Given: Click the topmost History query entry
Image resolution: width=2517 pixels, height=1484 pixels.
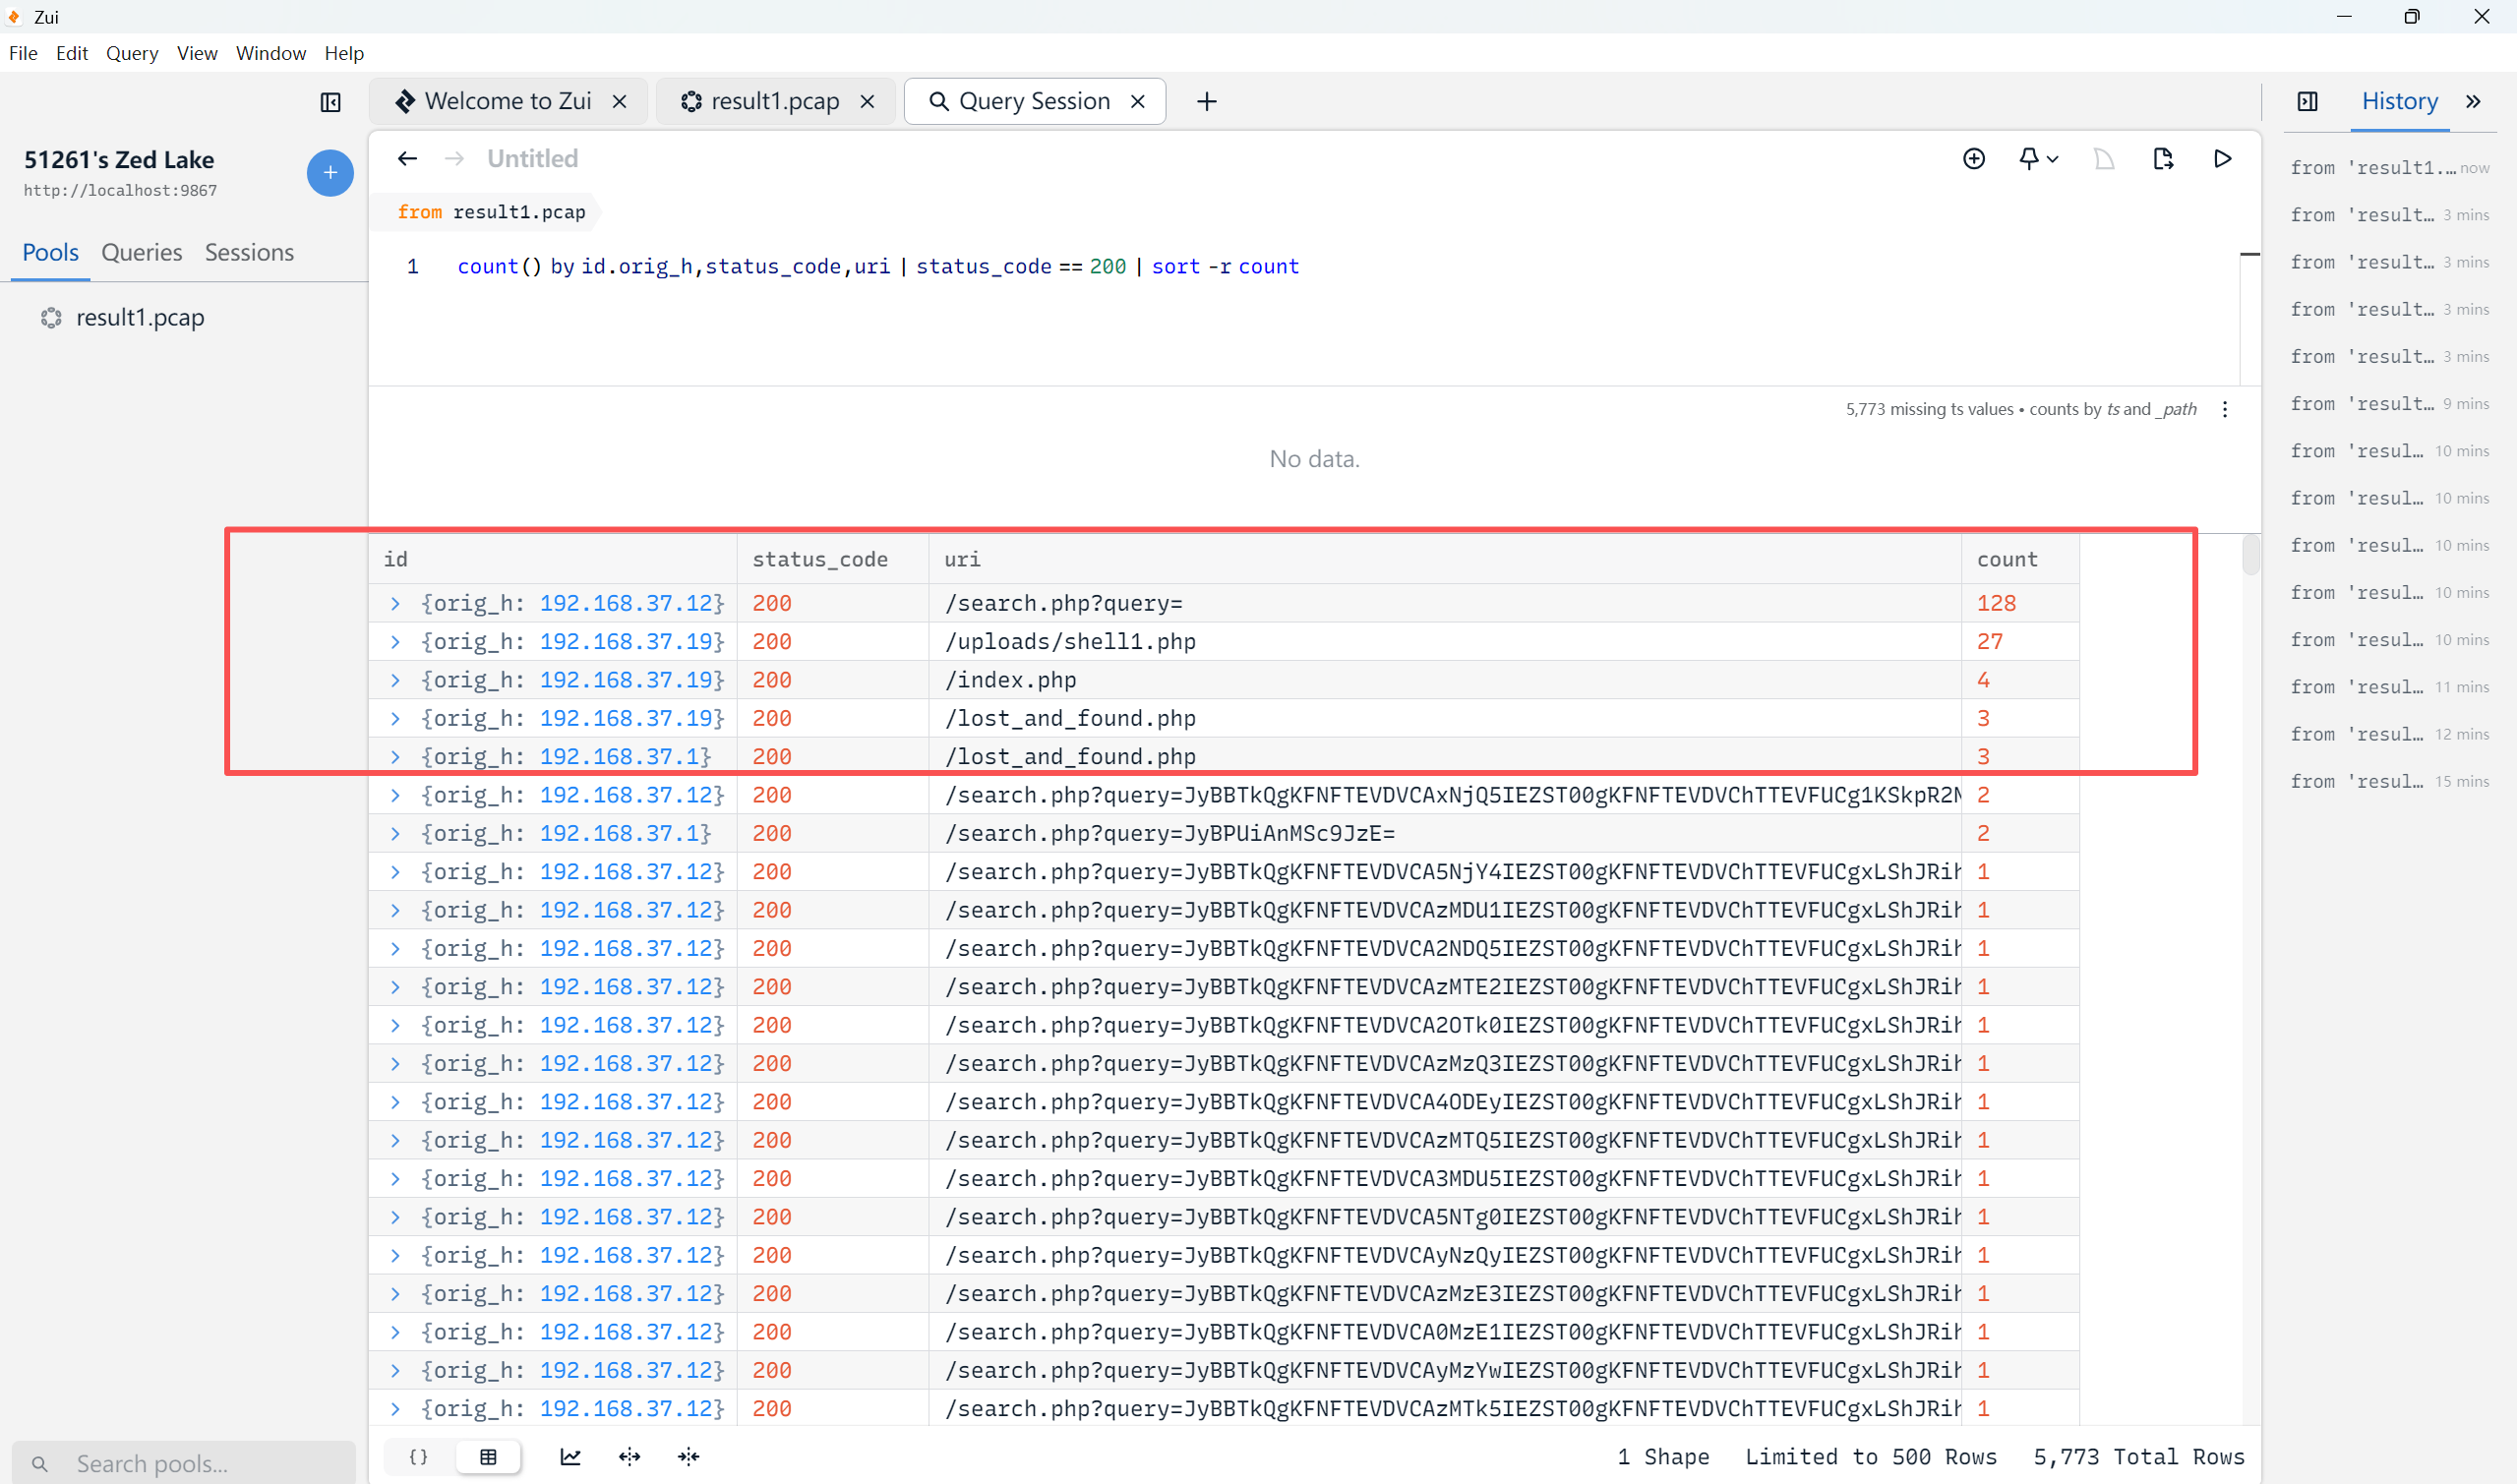Looking at the screenshot, I should click(x=2374, y=168).
